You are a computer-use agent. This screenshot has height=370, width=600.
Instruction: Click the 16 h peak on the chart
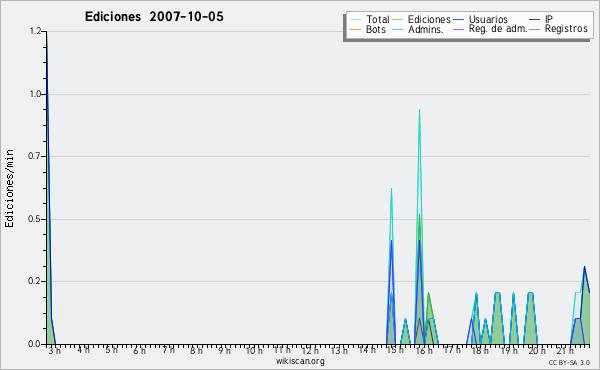click(419, 110)
